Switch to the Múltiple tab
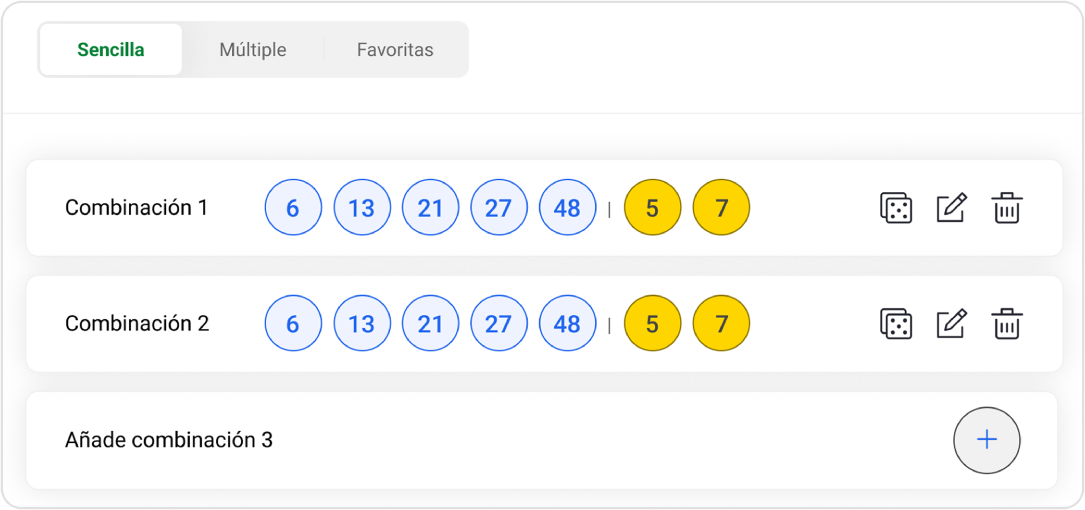 pos(253,50)
